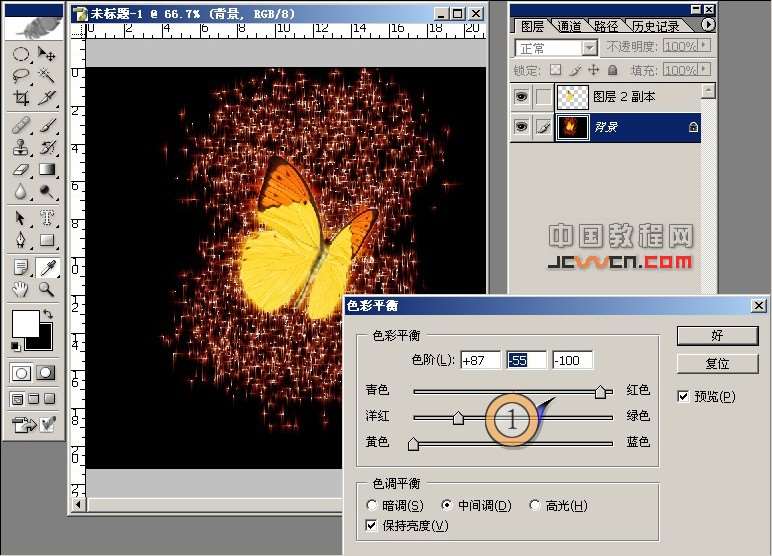Switch to the 通道 channels tab
The width and height of the screenshot is (772, 556).
coord(570,26)
